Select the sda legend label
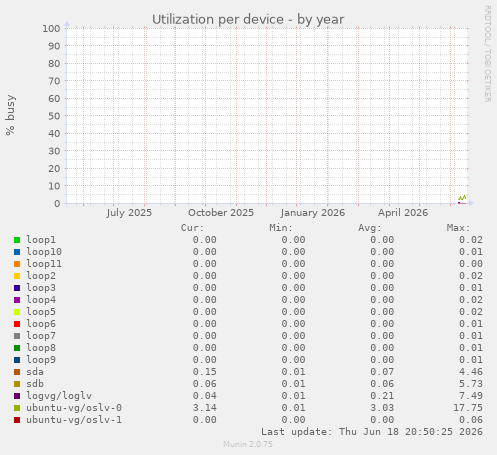The width and height of the screenshot is (497, 455). tap(35, 372)
